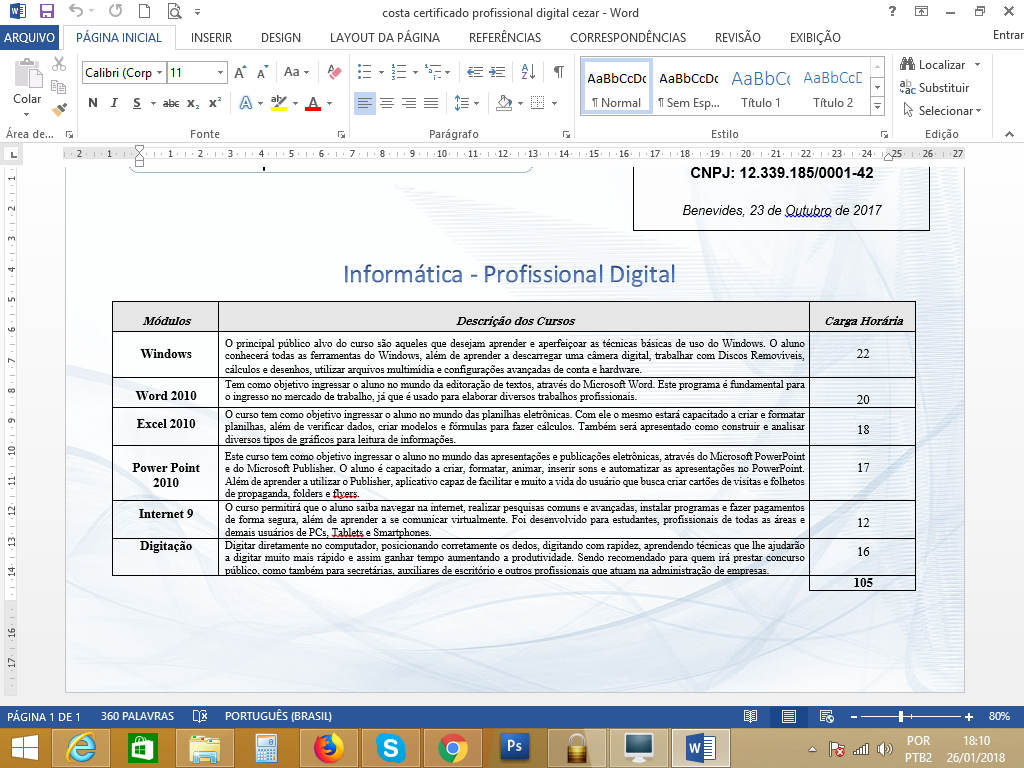The height and width of the screenshot is (768, 1024).
Task: Open Photoshop from the taskbar
Action: tap(515, 746)
